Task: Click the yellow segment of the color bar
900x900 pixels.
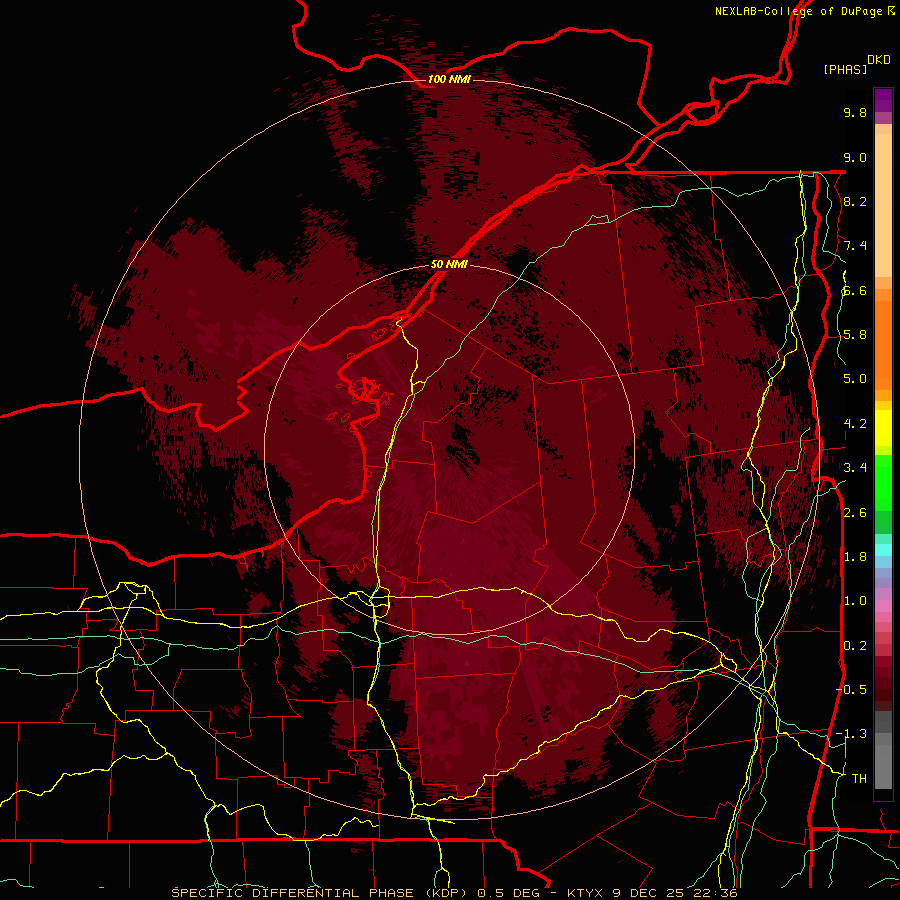Action: (x=883, y=428)
